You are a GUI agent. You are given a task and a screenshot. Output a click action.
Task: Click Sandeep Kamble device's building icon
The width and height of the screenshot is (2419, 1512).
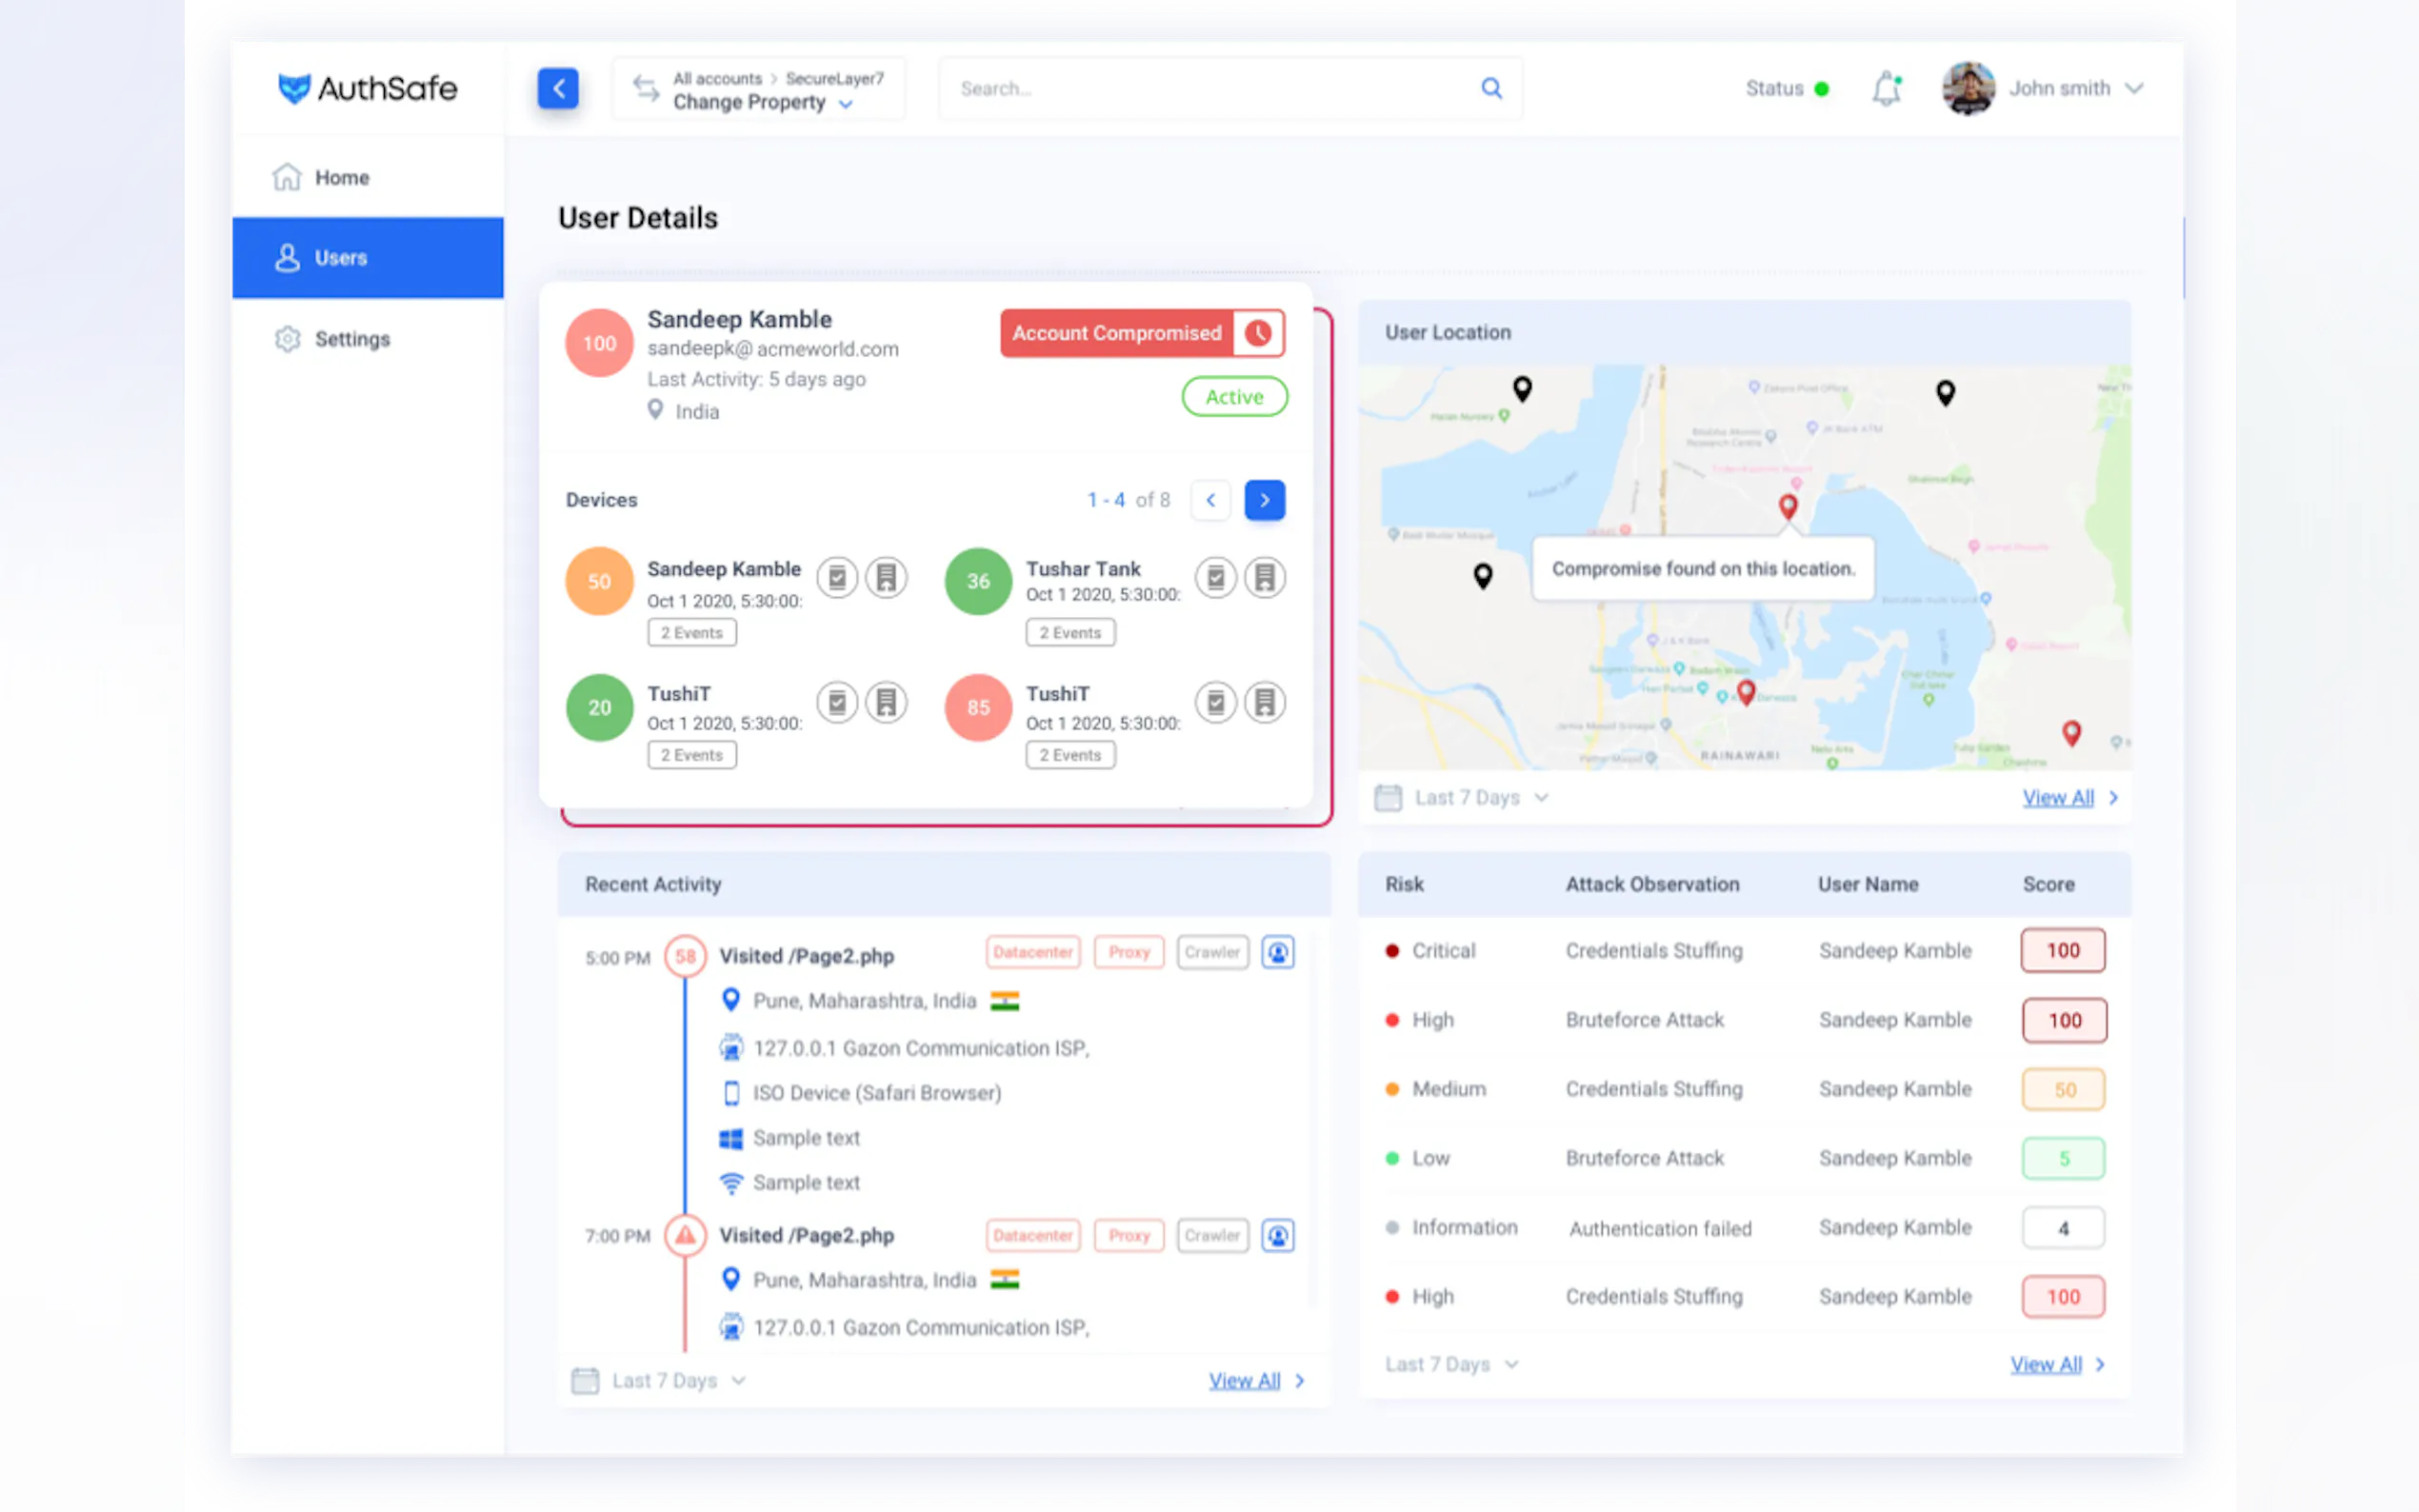[x=886, y=578]
